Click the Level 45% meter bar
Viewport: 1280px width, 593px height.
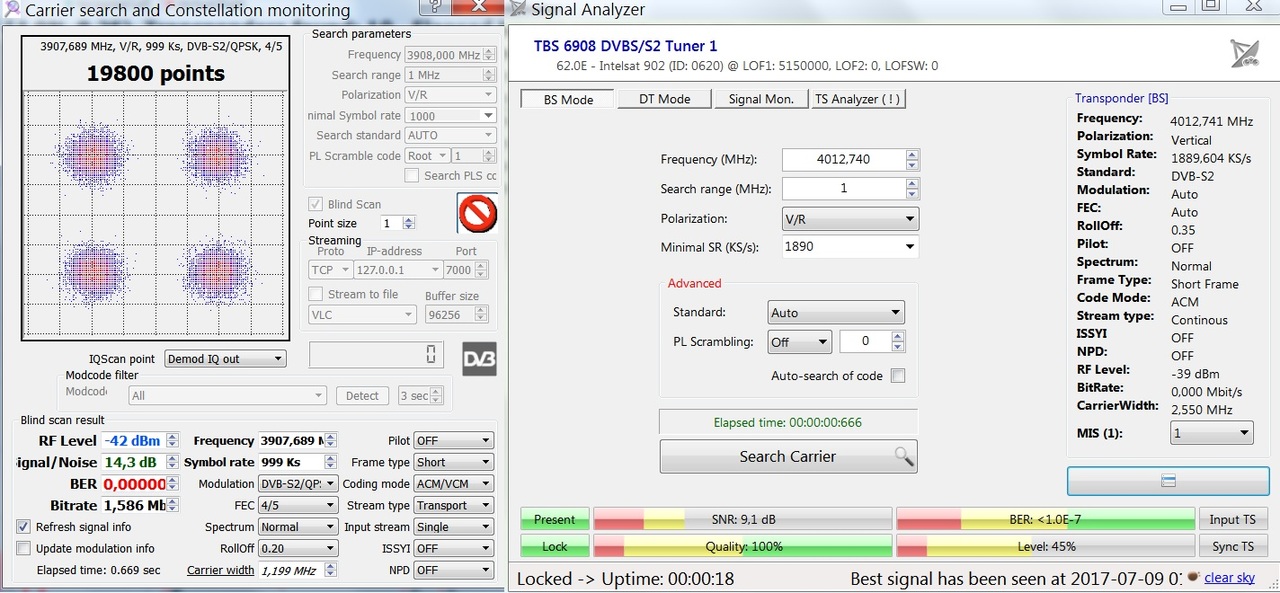tap(1046, 546)
